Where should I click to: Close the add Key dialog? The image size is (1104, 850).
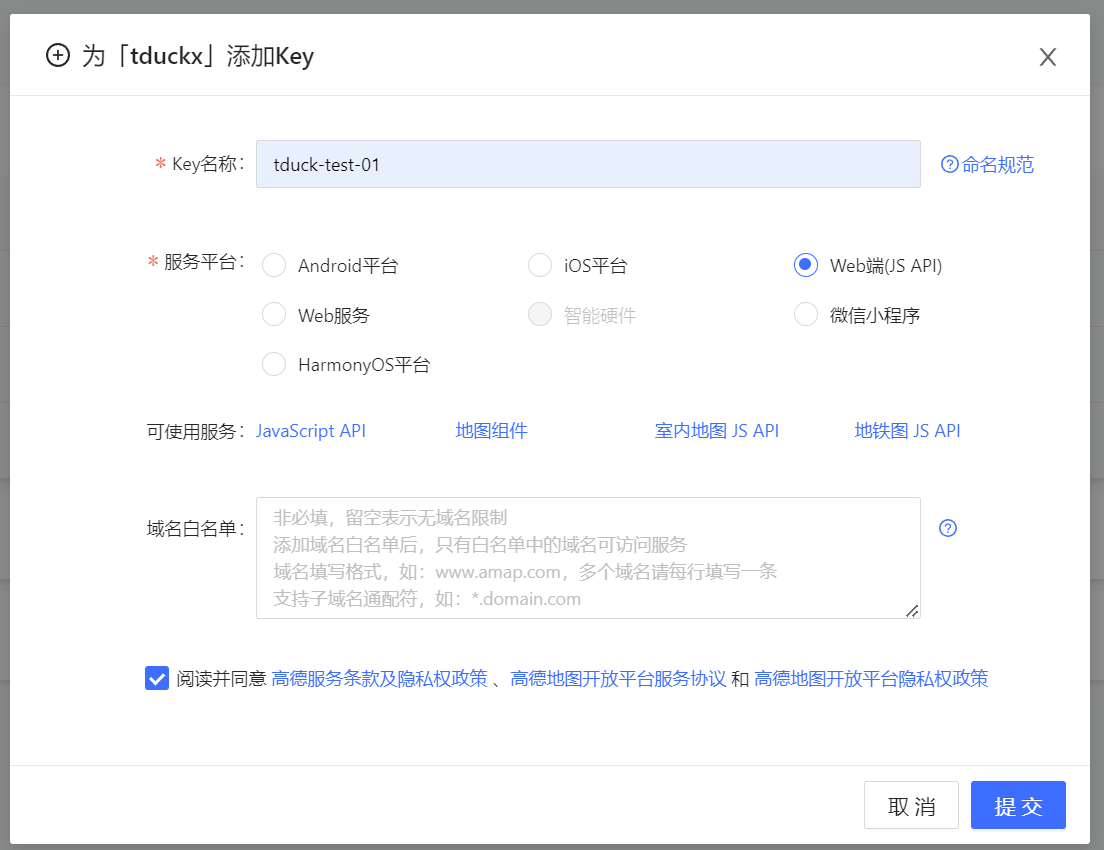[1047, 57]
